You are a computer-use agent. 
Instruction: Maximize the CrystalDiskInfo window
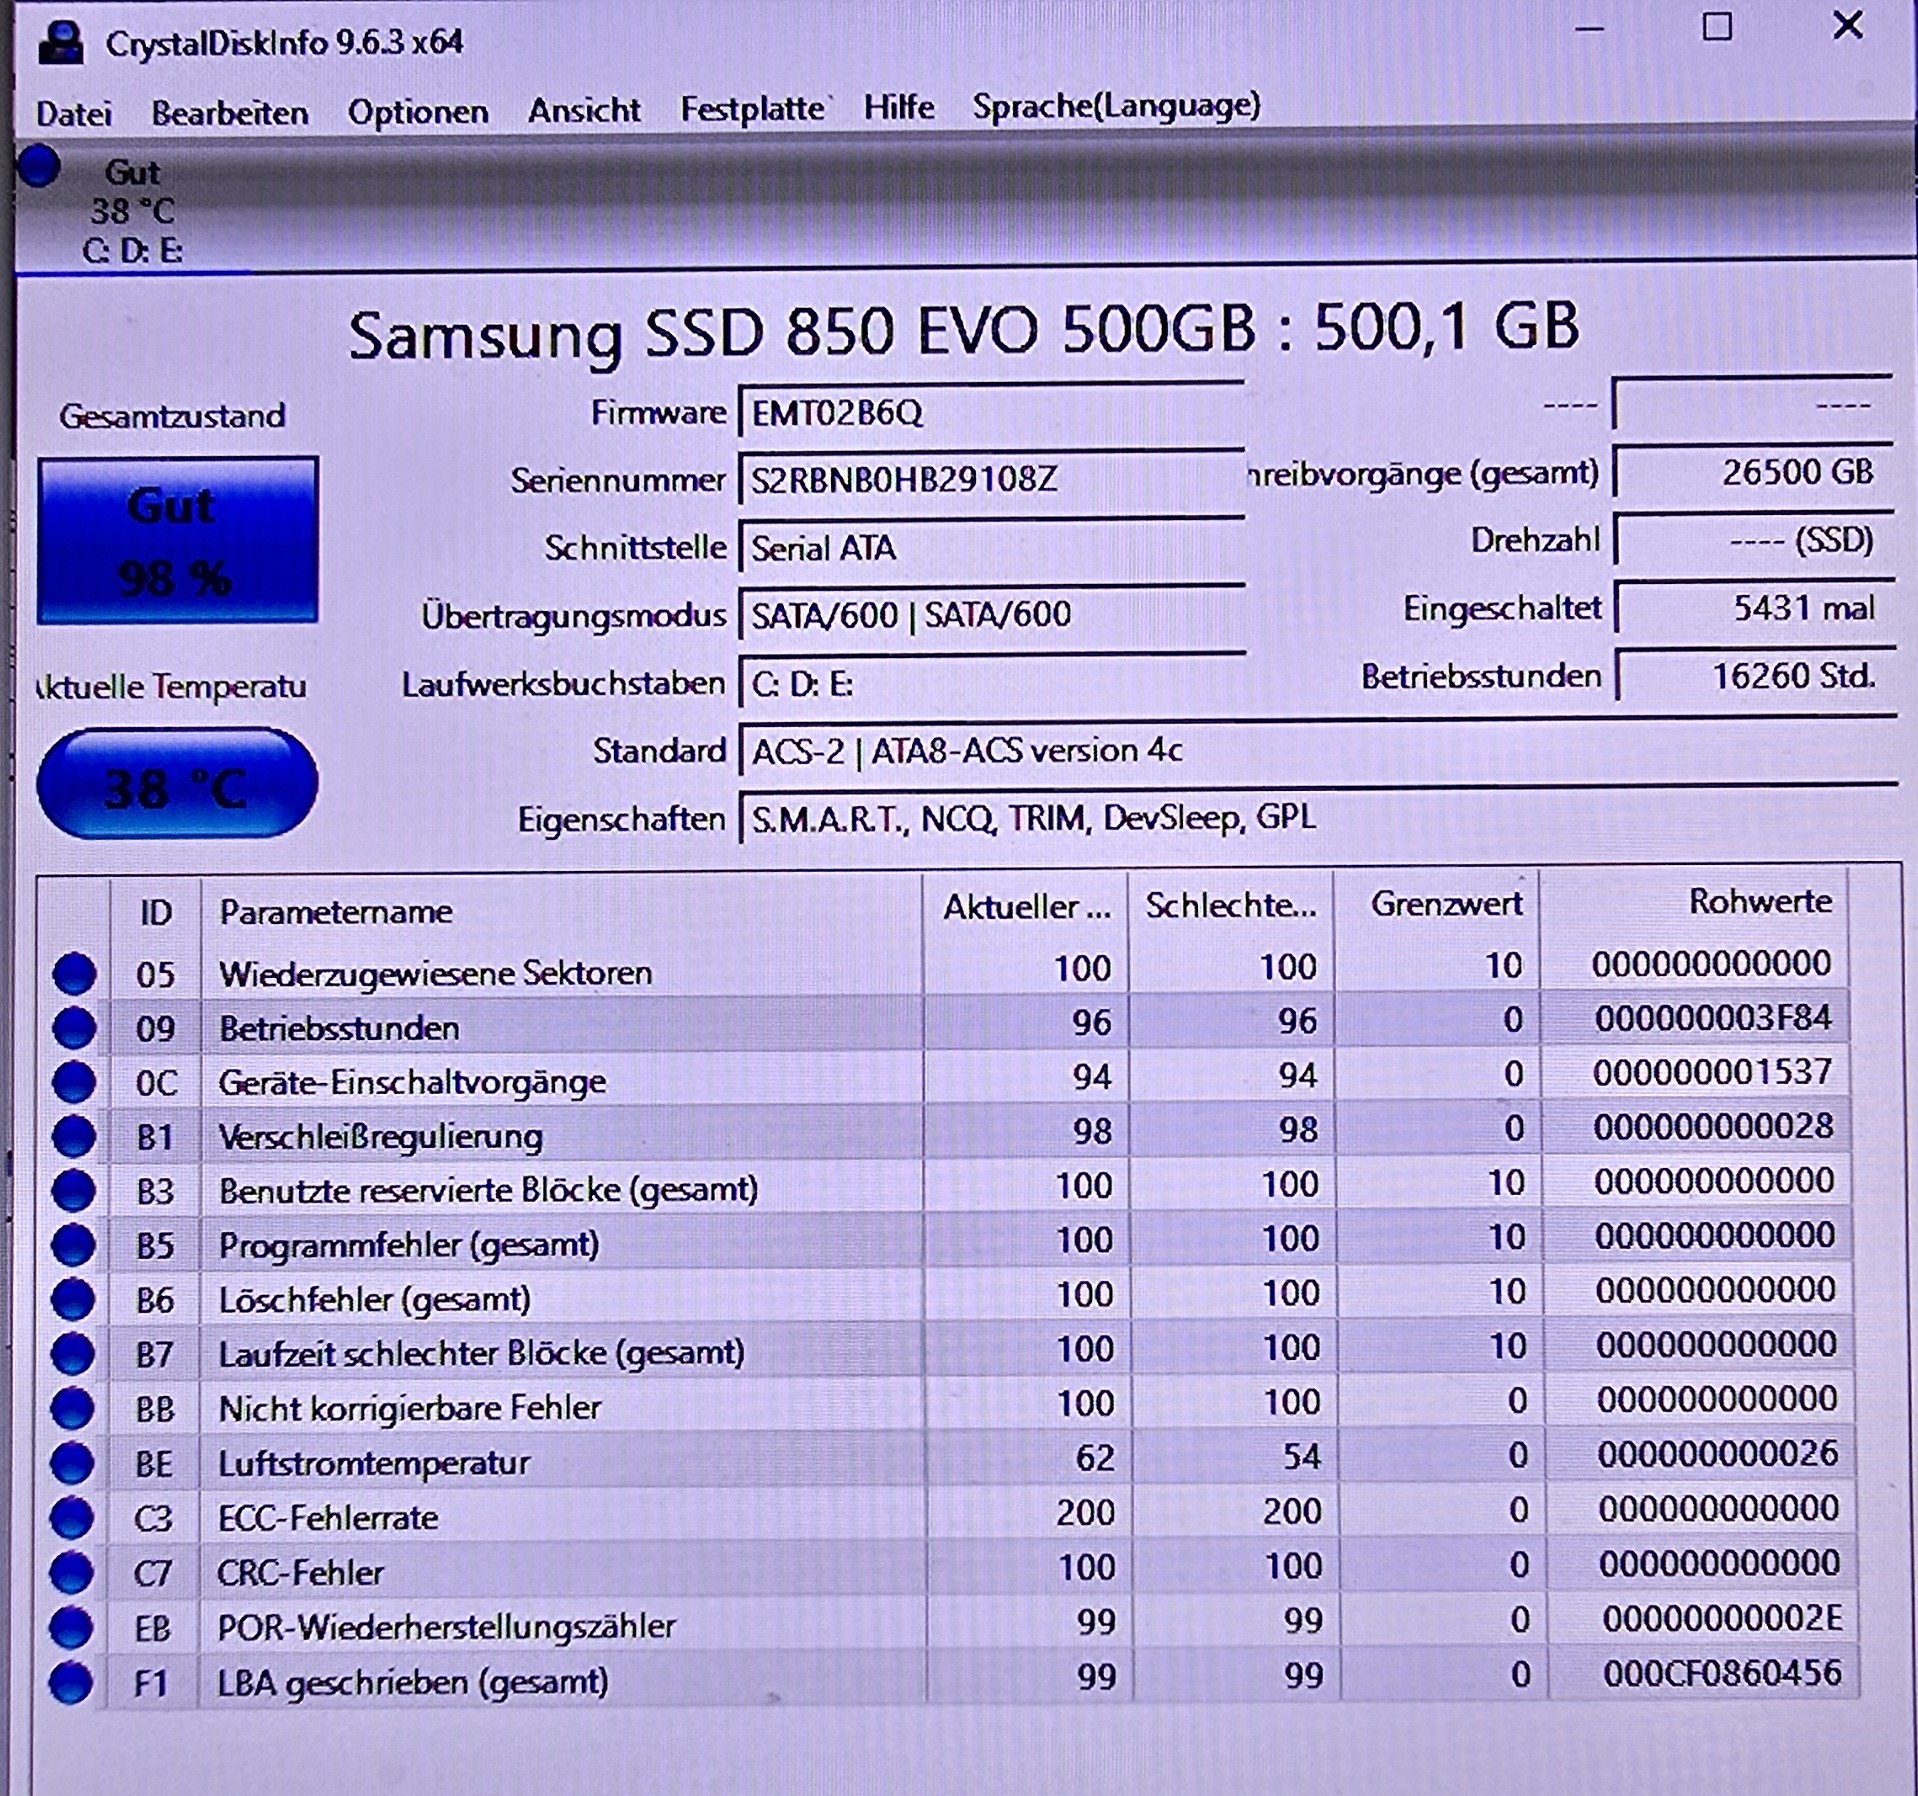[1717, 27]
